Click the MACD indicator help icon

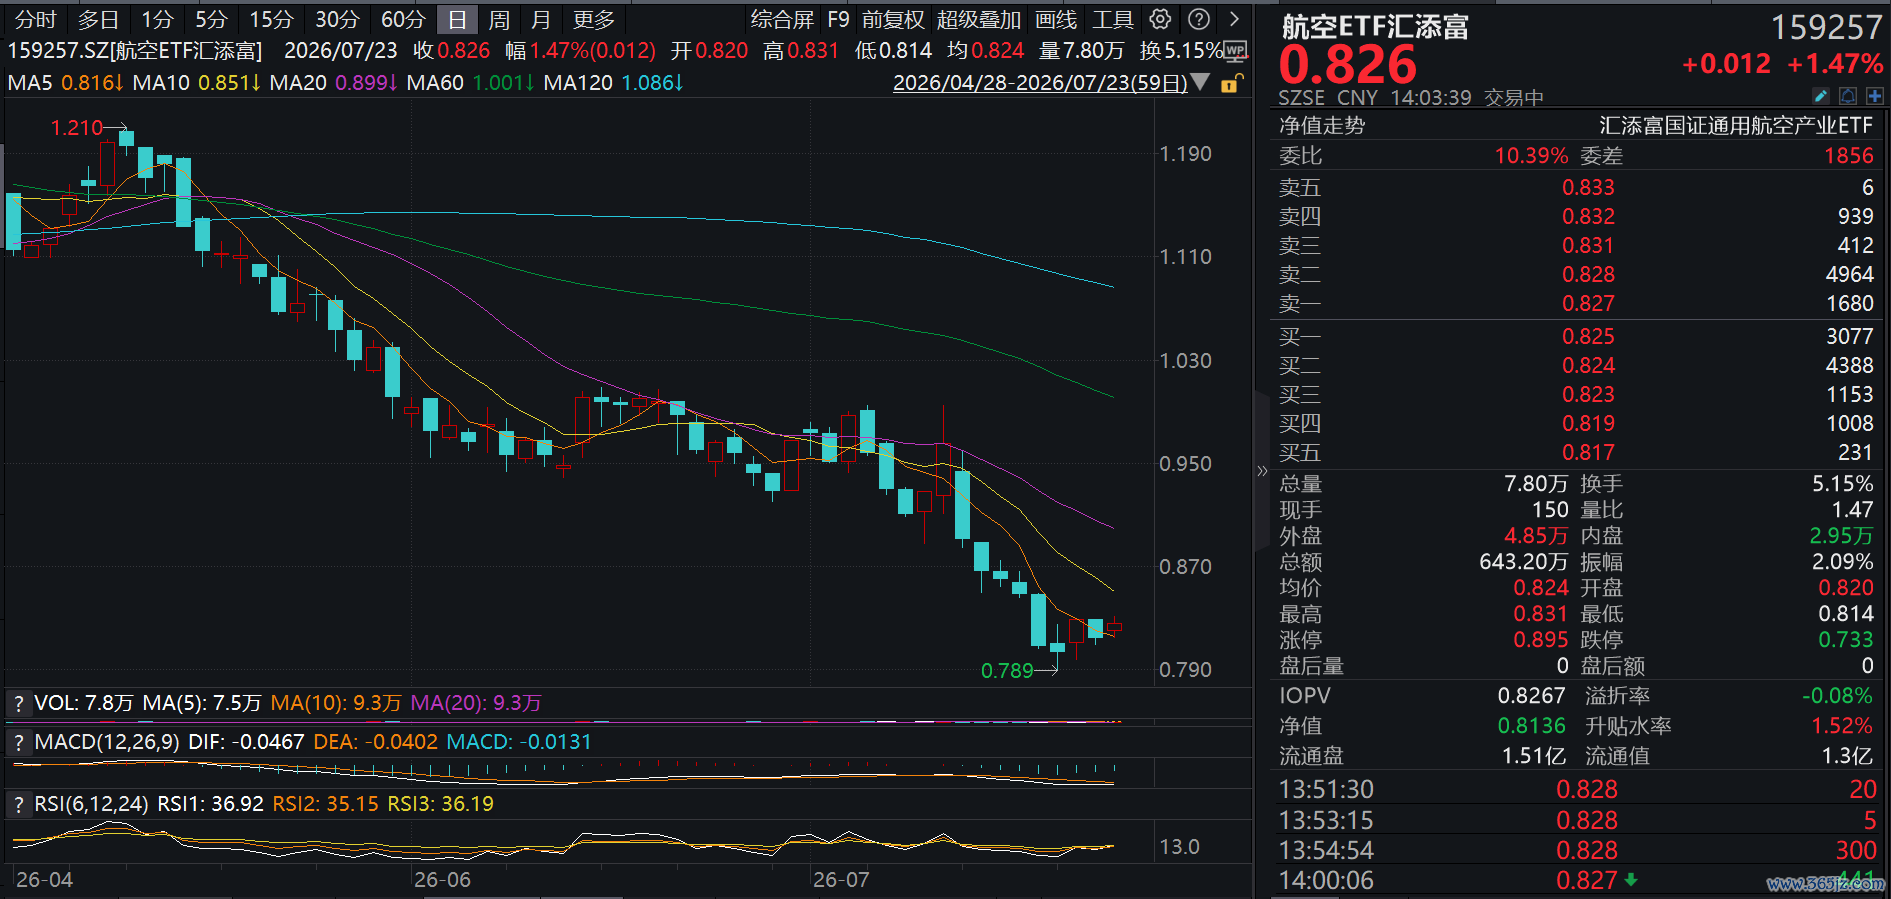click(18, 743)
